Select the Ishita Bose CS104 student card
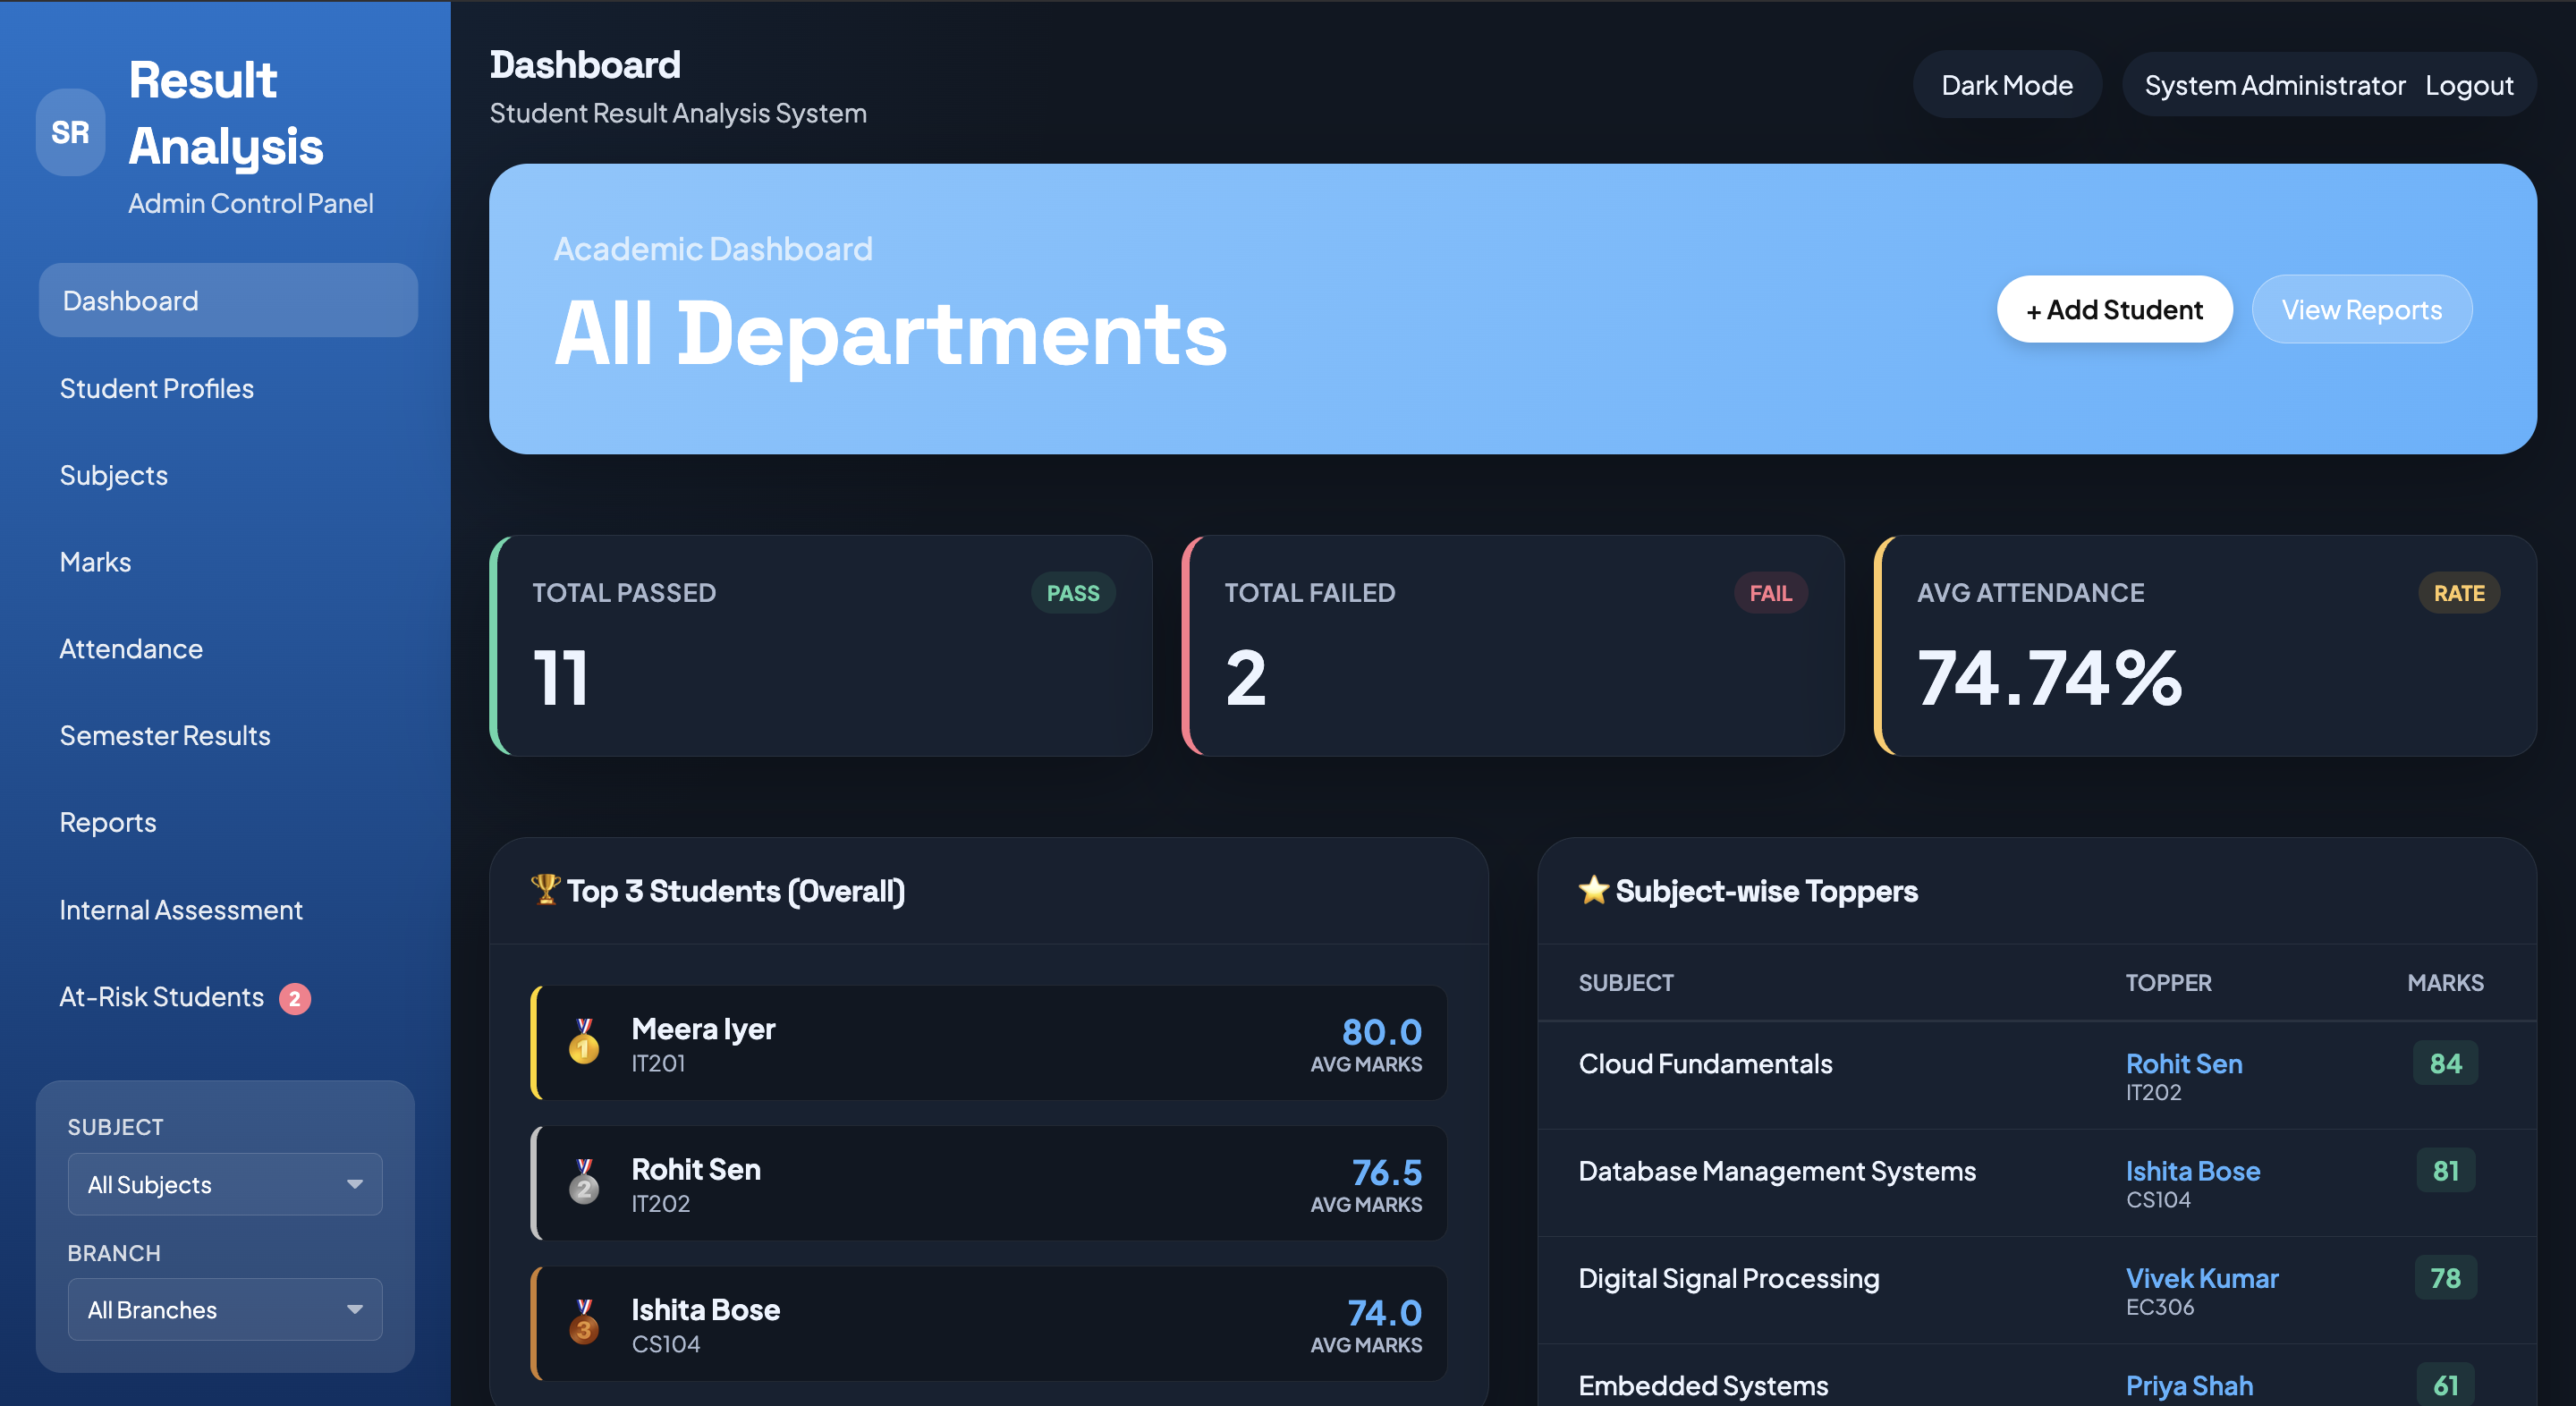The height and width of the screenshot is (1406, 2576). pyautogui.click(x=989, y=1324)
